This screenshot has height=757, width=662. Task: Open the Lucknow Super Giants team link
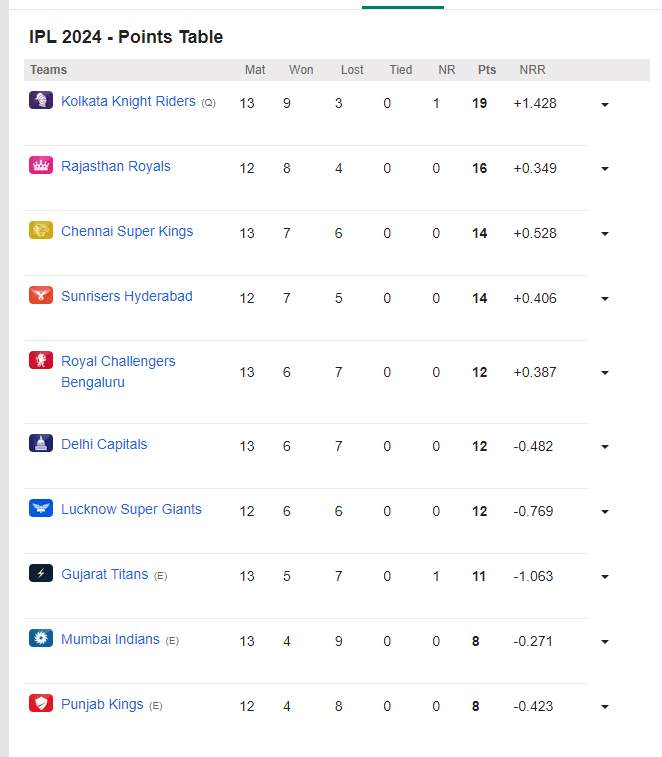pyautogui.click(x=131, y=509)
